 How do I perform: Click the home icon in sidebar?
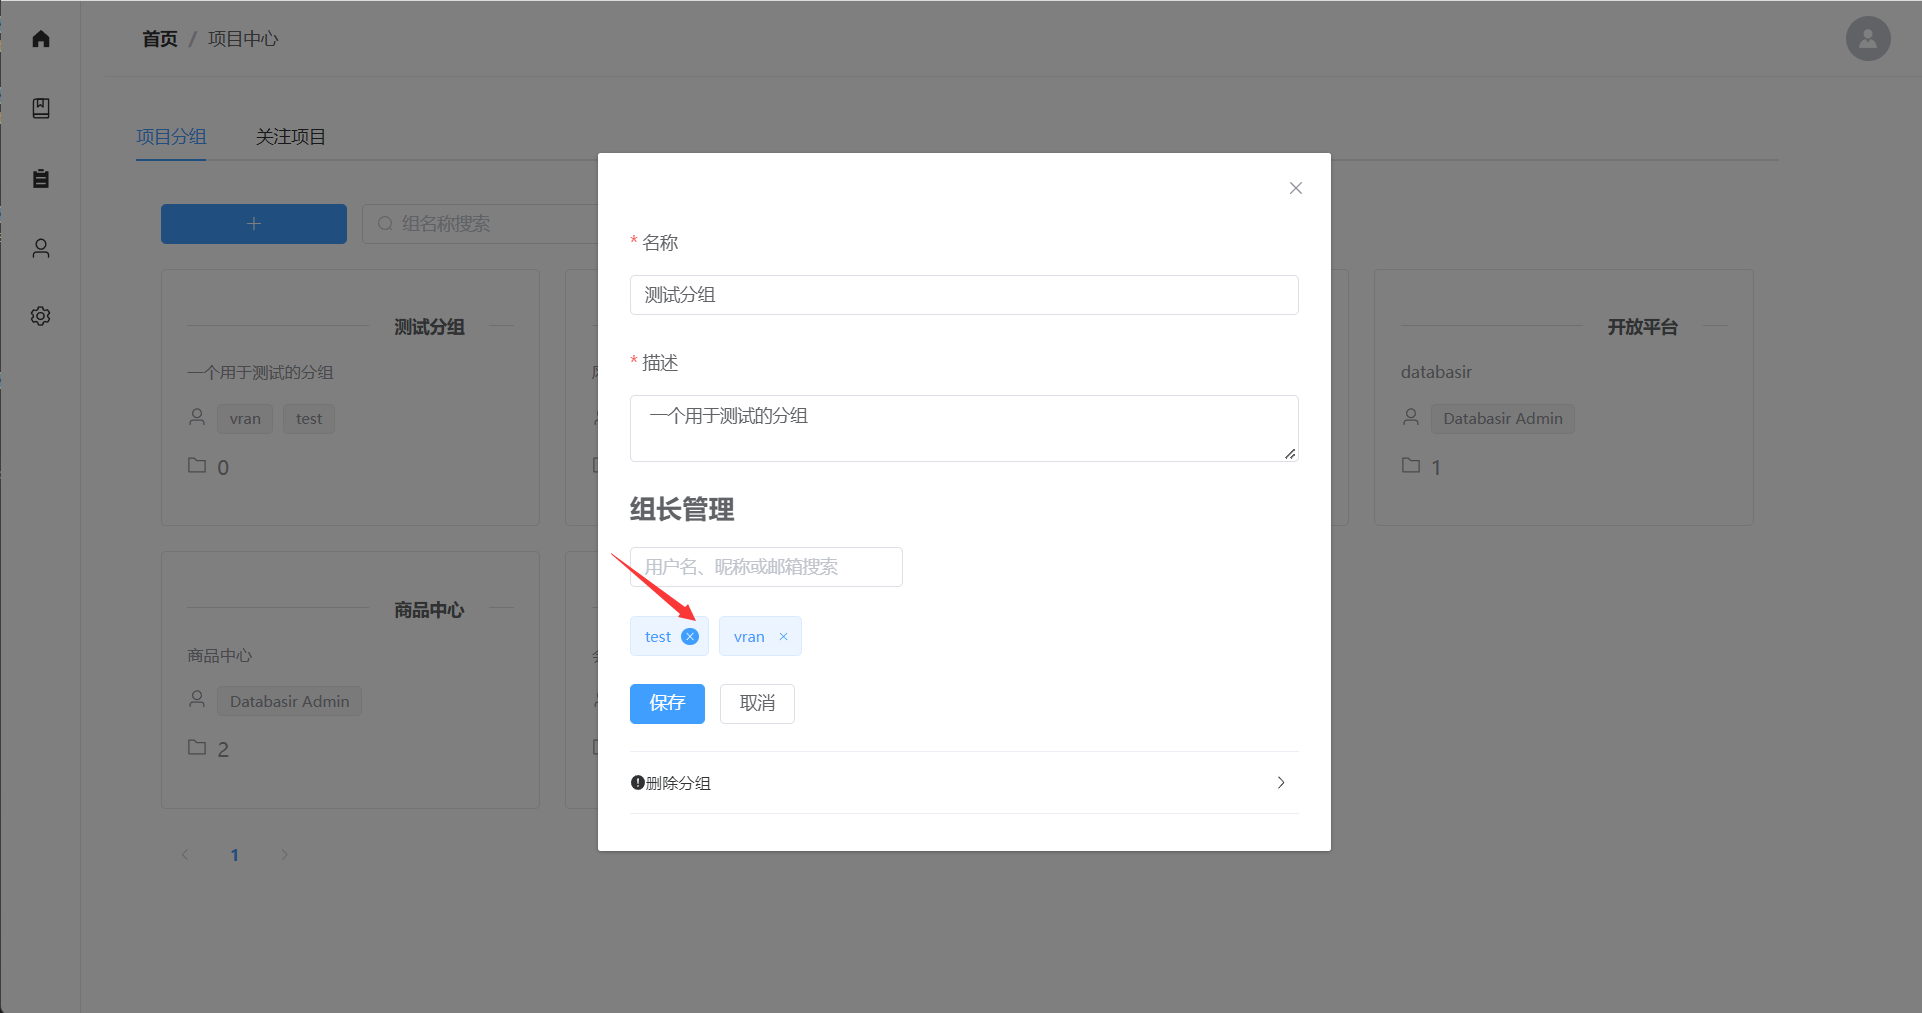tap(41, 39)
